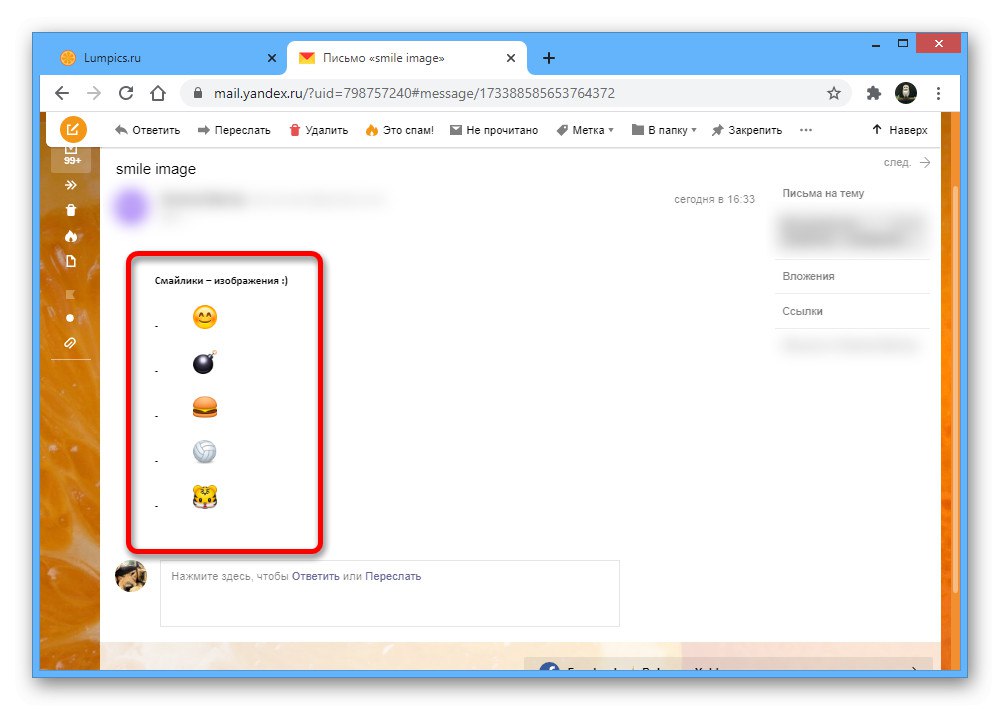Open the three-dot more actions menu in mail toolbar

tap(806, 130)
